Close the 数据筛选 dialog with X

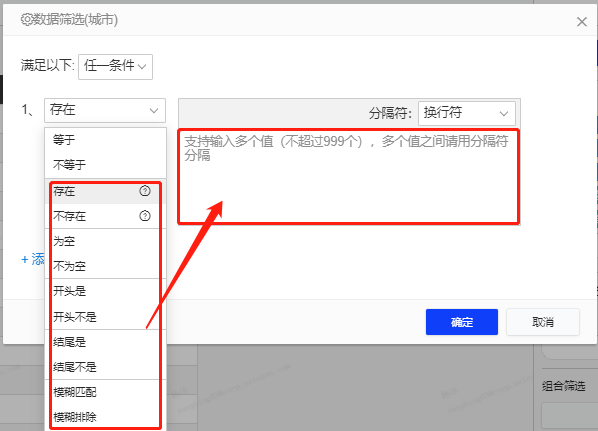click(x=582, y=22)
